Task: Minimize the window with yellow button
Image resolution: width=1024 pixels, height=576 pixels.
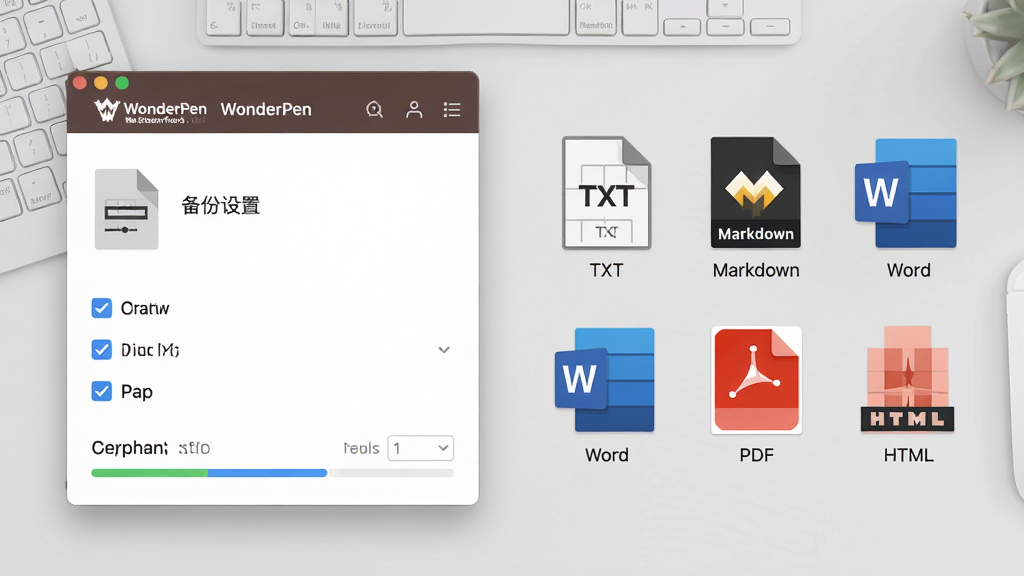Action: click(x=101, y=83)
